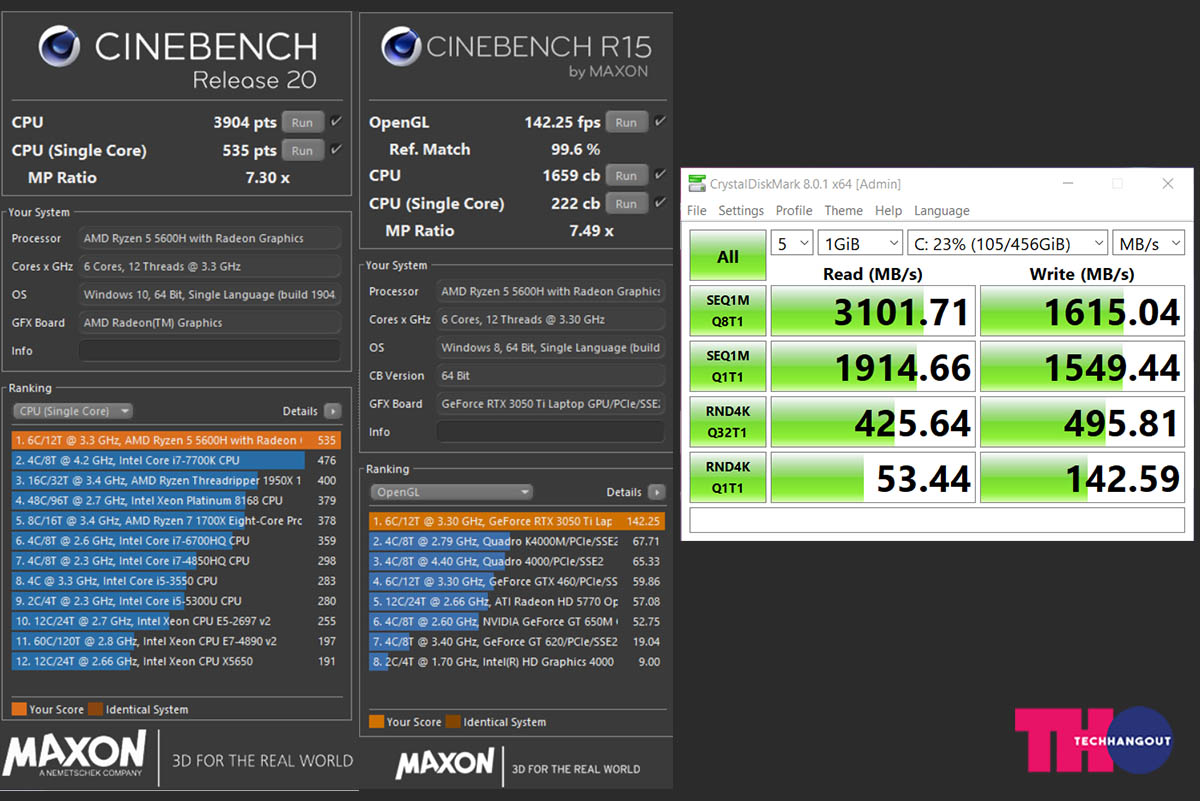Open the Profile menu in CrystalDiskMark

[794, 211]
